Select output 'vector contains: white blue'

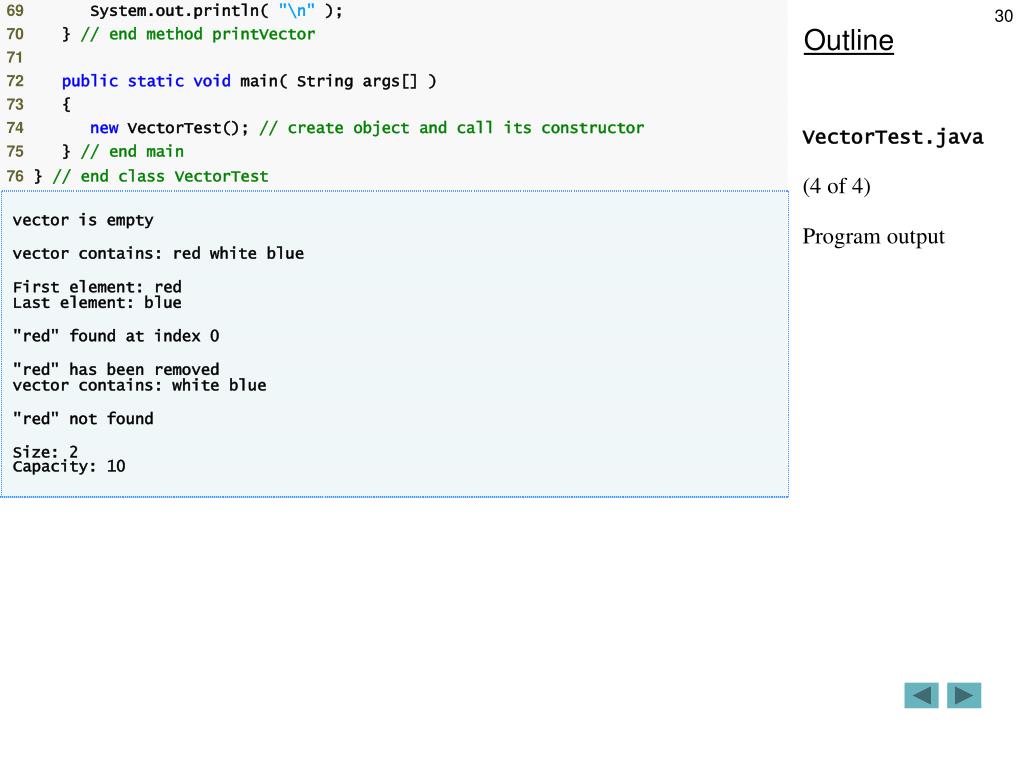coord(139,385)
